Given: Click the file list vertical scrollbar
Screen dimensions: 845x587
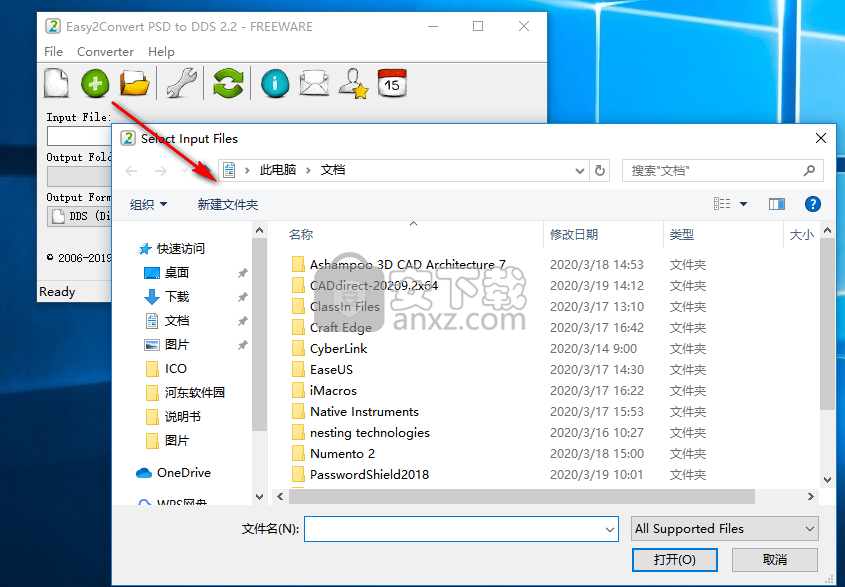Looking at the screenshot, I should pos(827,323).
